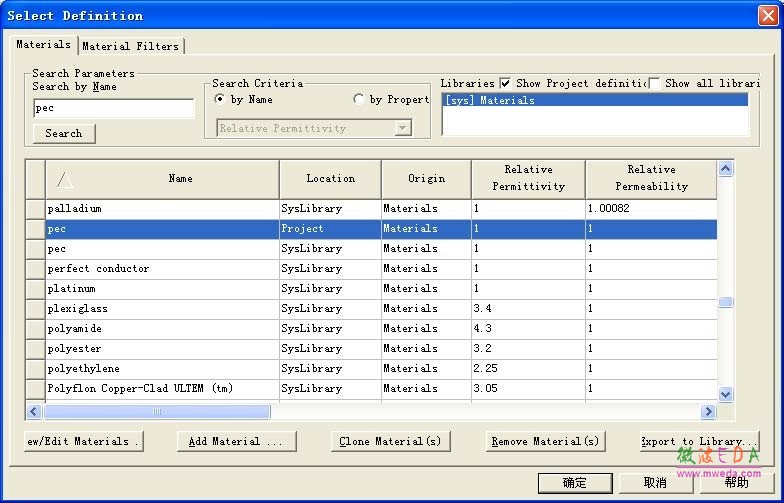
Task: Sort by the Name column header
Action: coord(162,178)
